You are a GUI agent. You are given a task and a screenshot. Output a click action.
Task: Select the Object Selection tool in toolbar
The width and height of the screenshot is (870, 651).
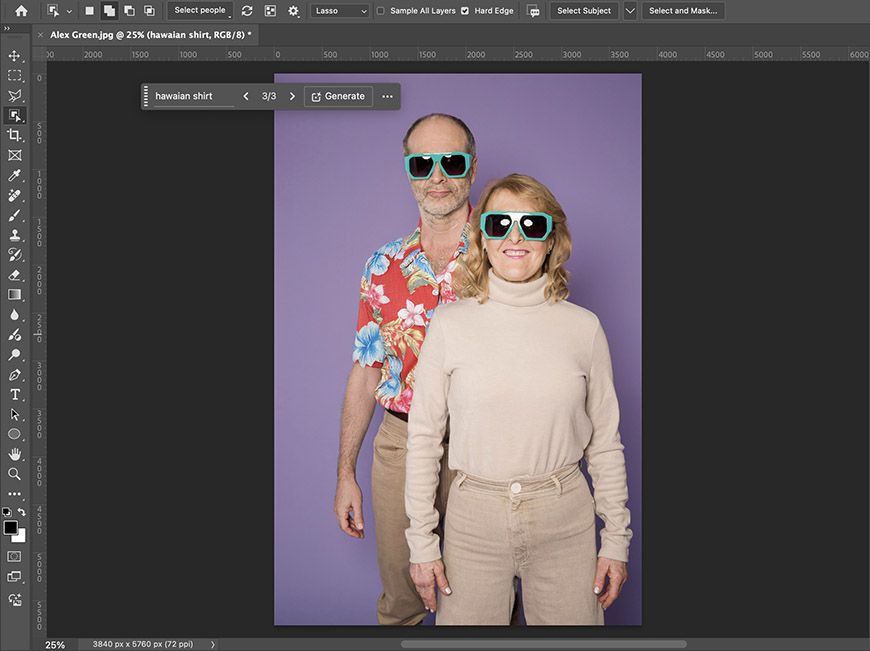14,115
